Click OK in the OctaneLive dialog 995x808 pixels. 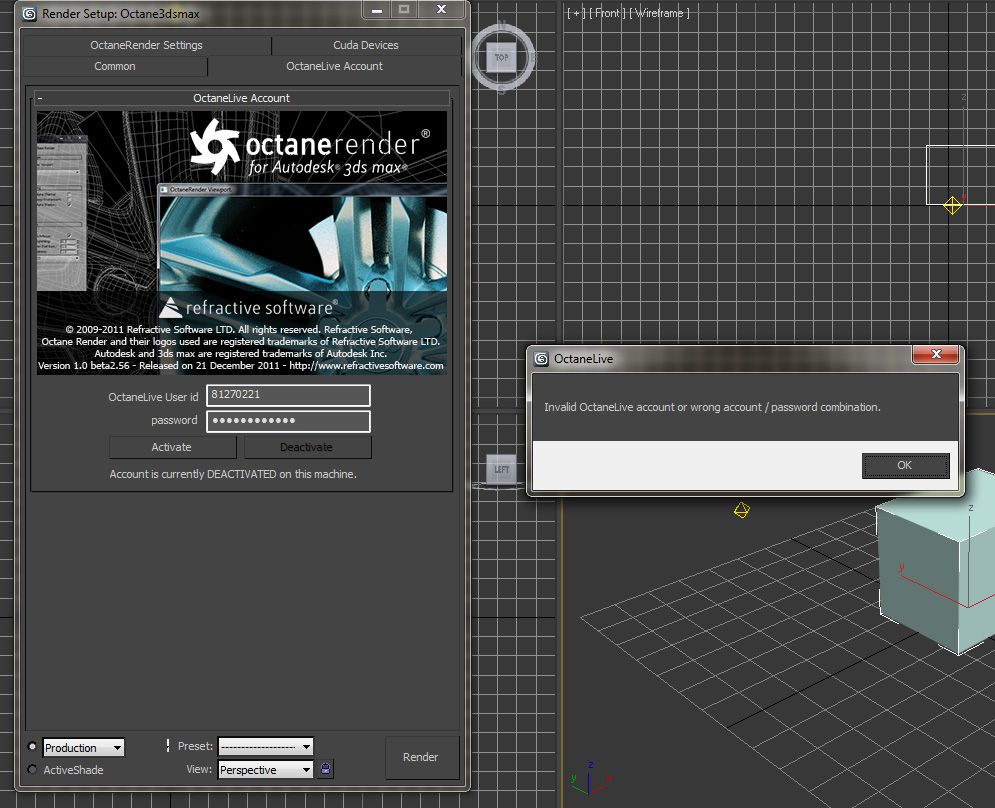tap(905, 465)
